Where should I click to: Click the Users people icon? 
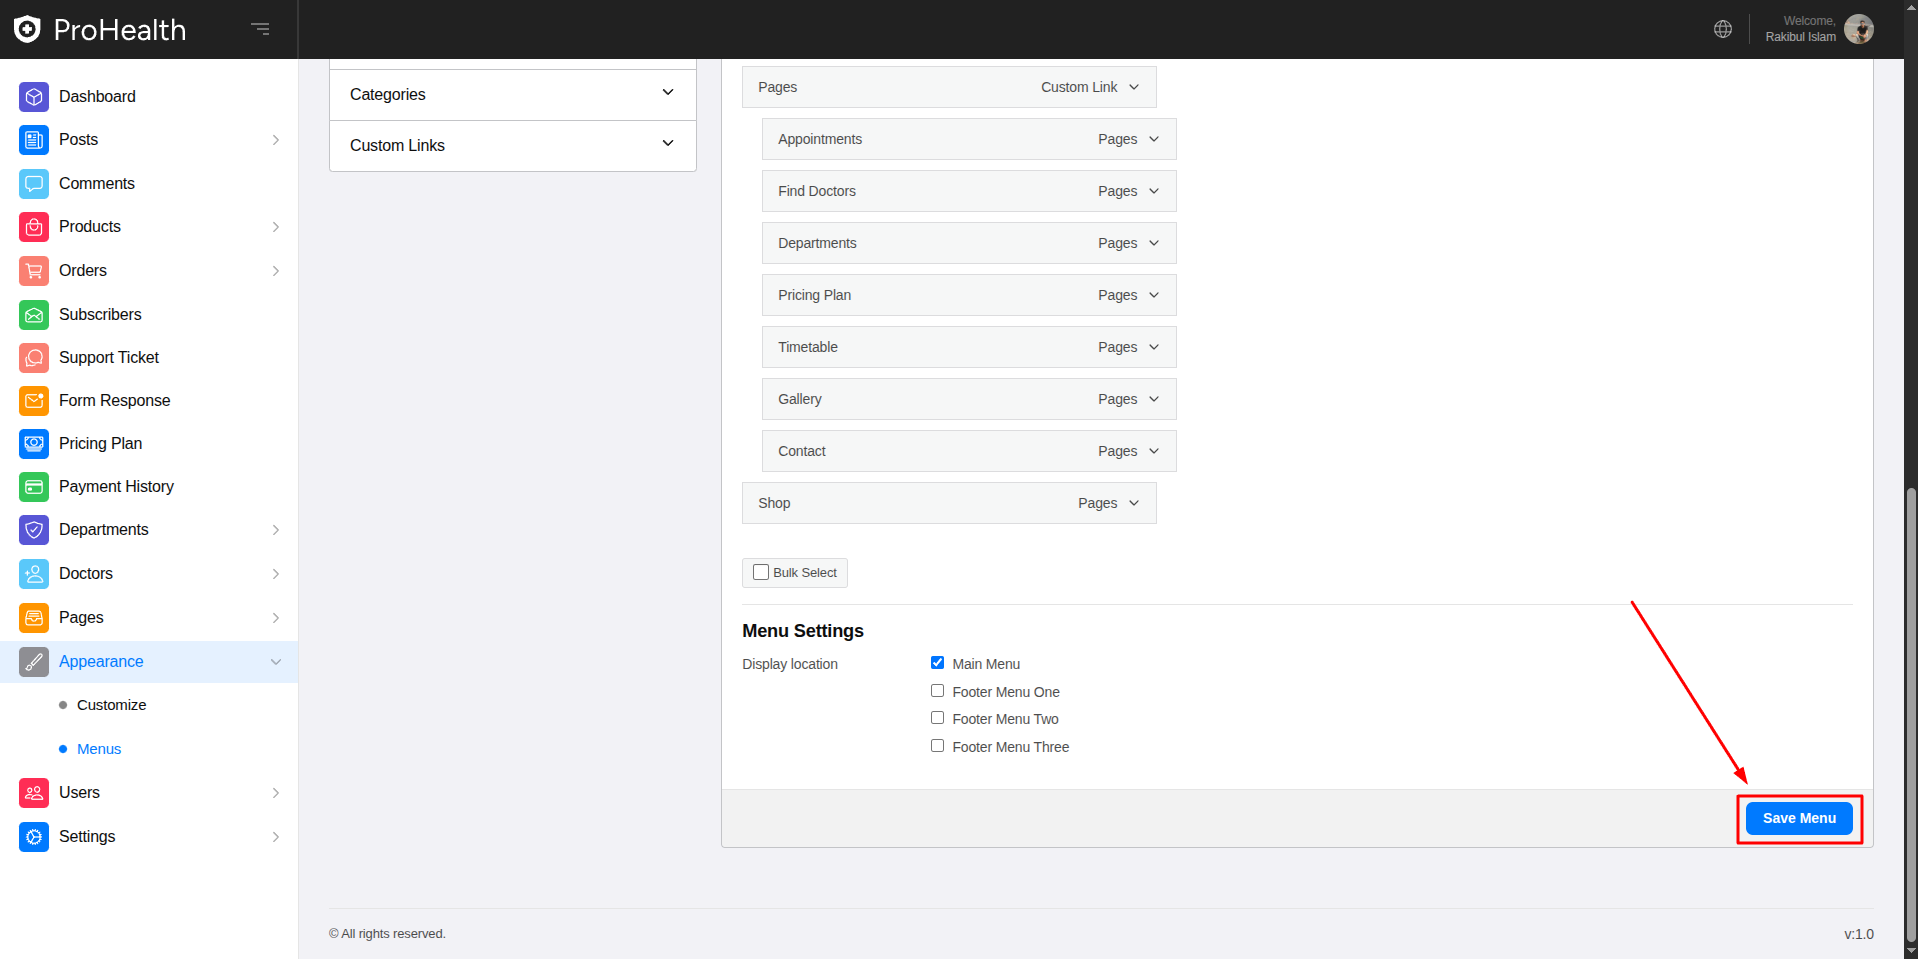[34, 793]
